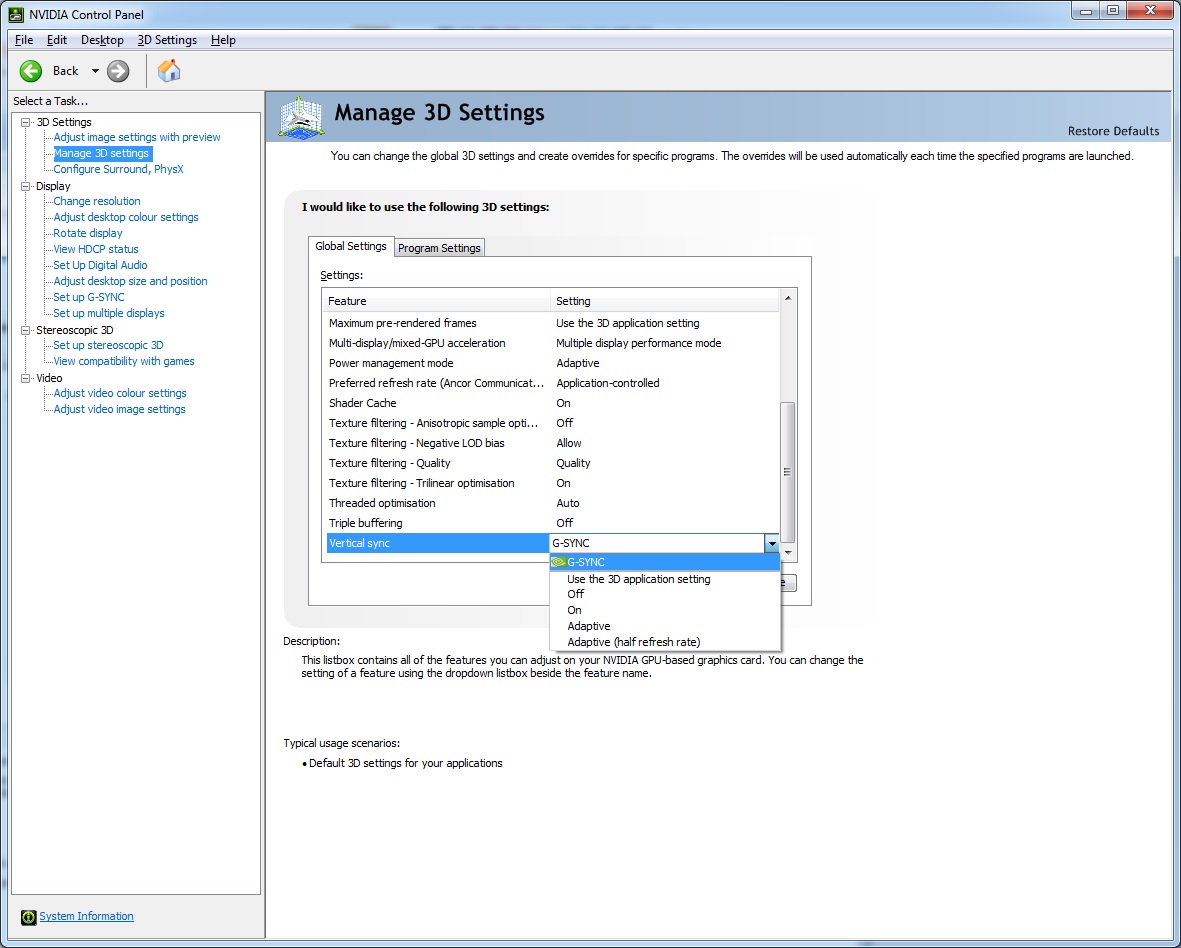Viewport: 1181px width, 948px height.
Task: Click the System Information icon
Action: [x=28, y=917]
